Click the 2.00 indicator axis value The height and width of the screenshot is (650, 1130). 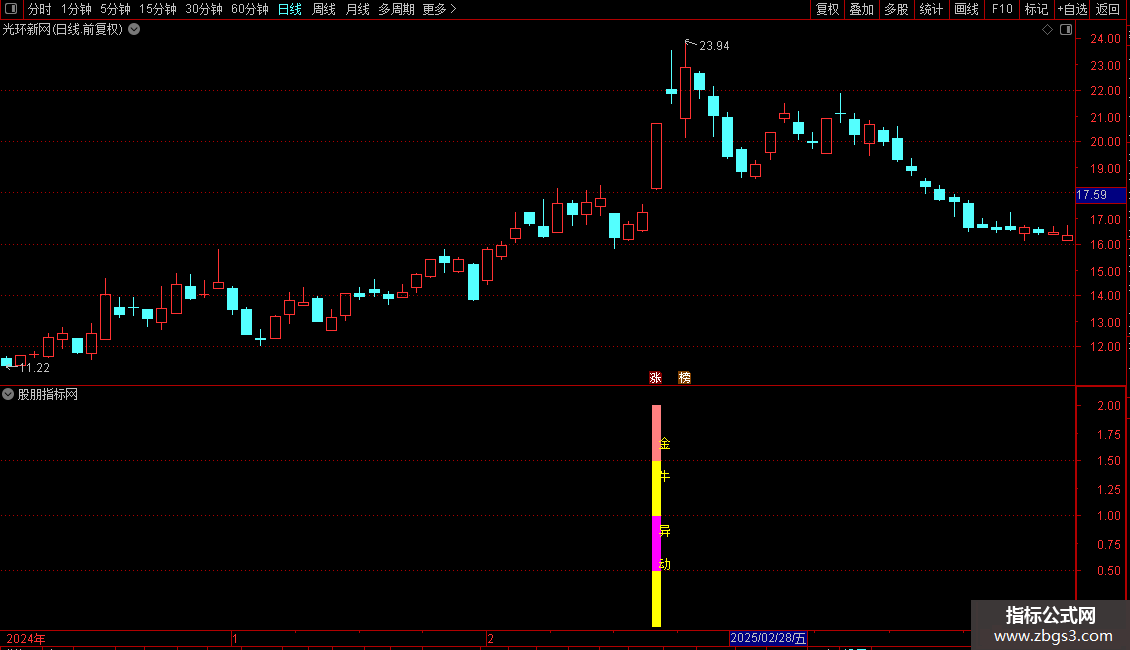[x=1108, y=406]
